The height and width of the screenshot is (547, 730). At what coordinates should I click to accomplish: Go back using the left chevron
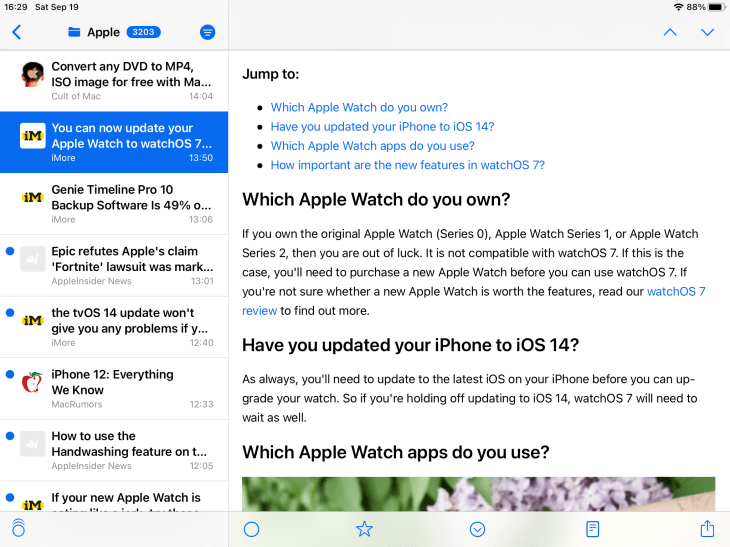point(17,32)
